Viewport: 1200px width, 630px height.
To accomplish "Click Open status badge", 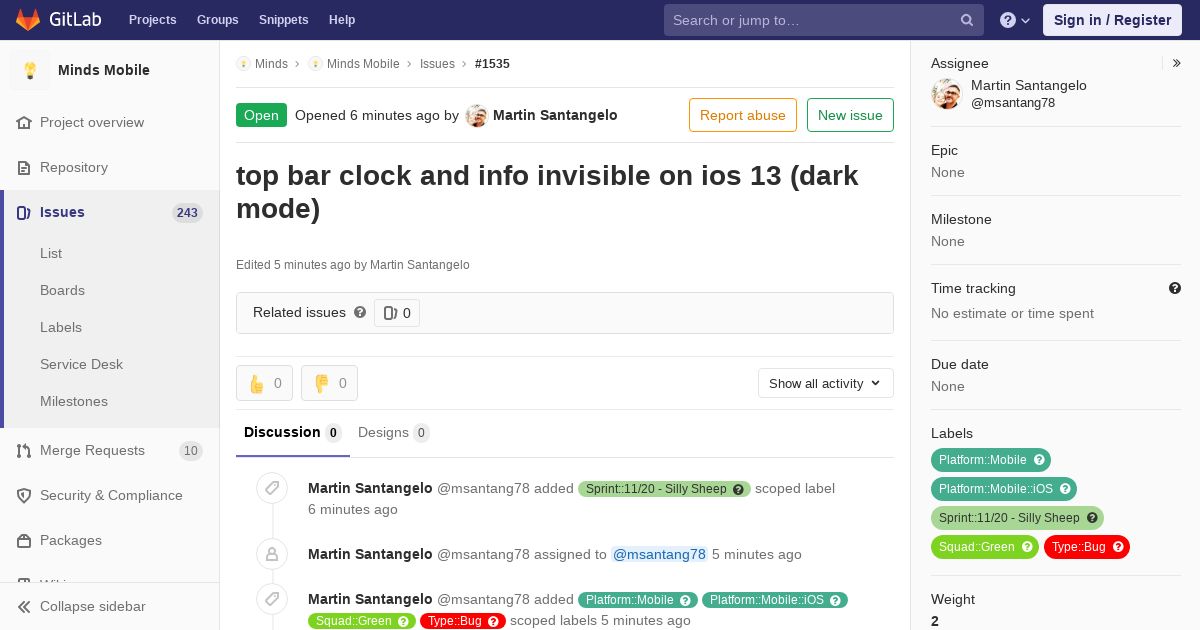I will click(261, 115).
